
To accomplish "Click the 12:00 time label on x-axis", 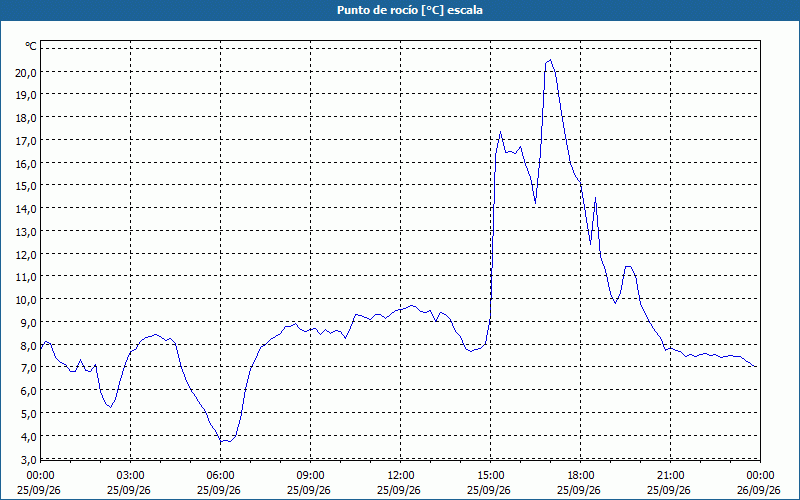I will pos(401,475).
